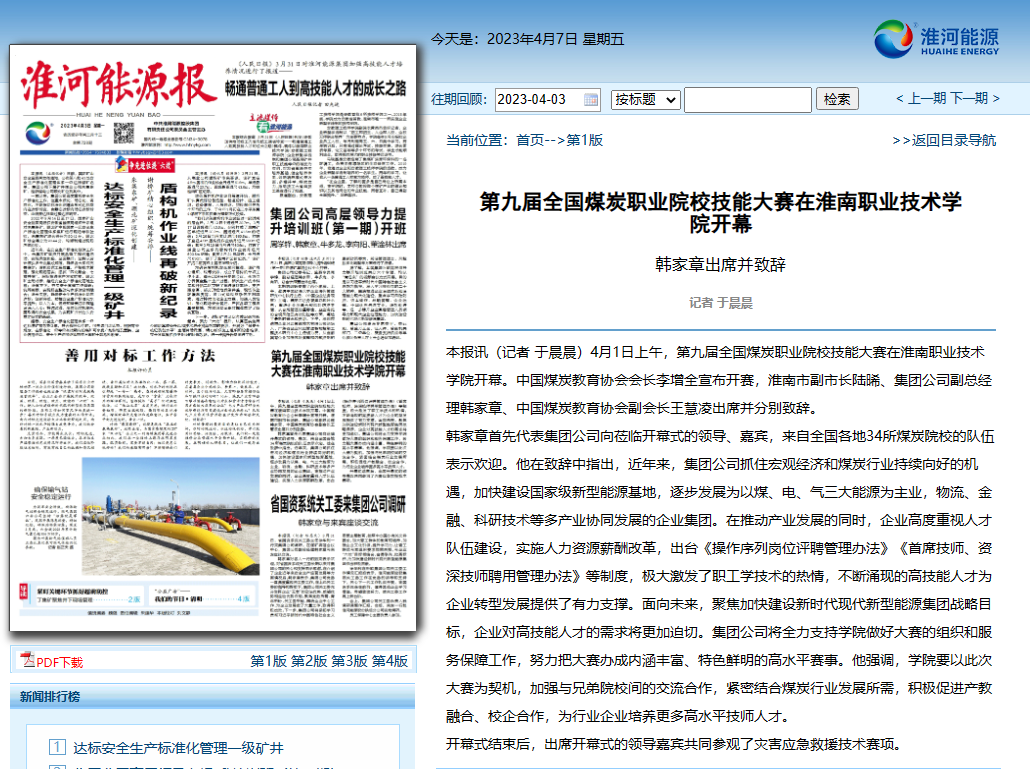Switch to 第4版 page

(390, 661)
